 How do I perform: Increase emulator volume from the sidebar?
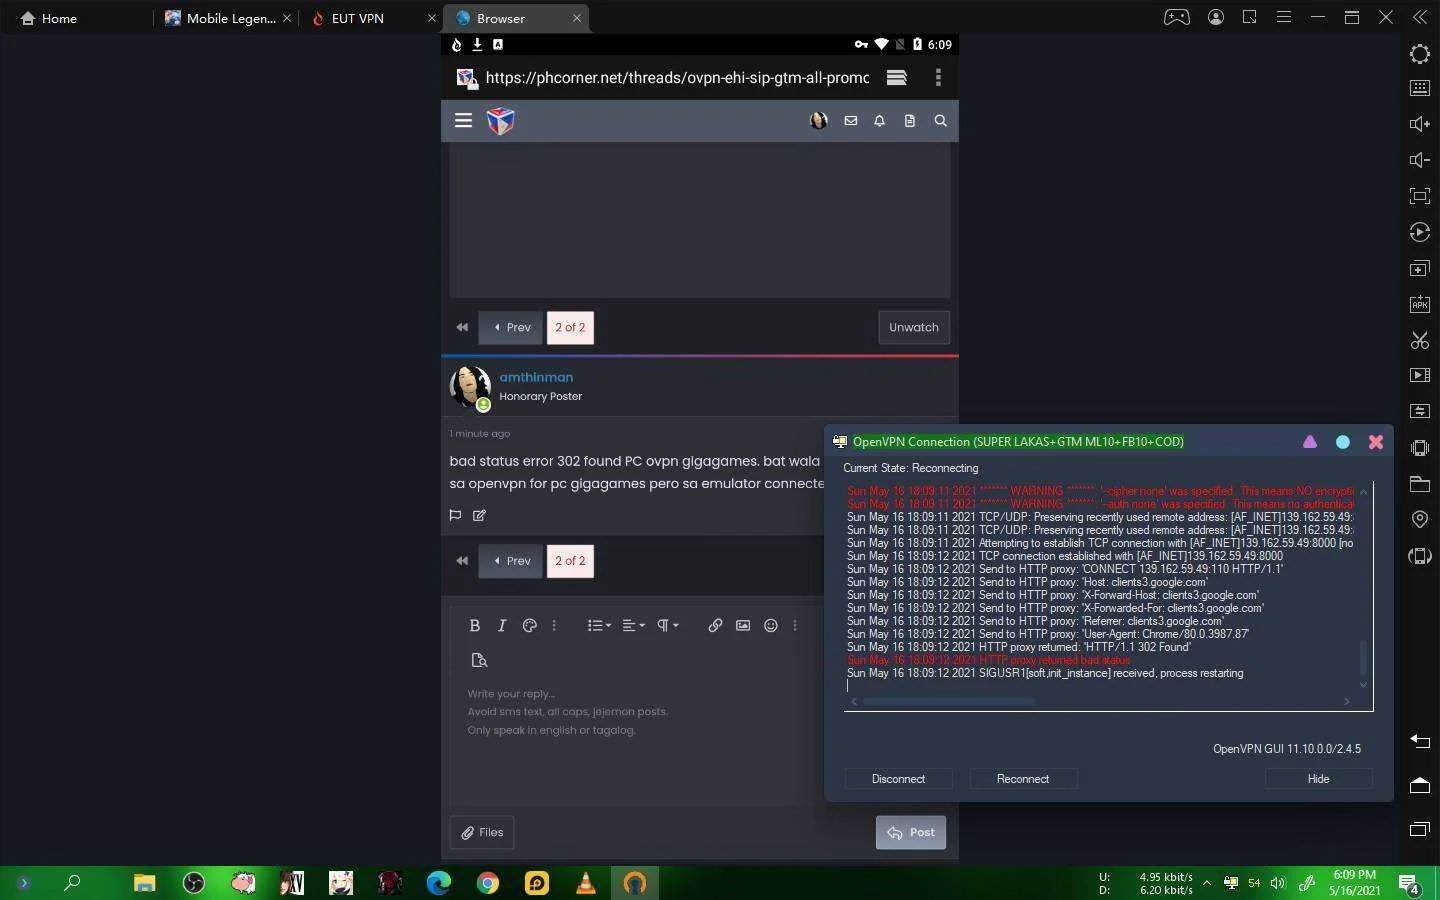click(x=1420, y=124)
